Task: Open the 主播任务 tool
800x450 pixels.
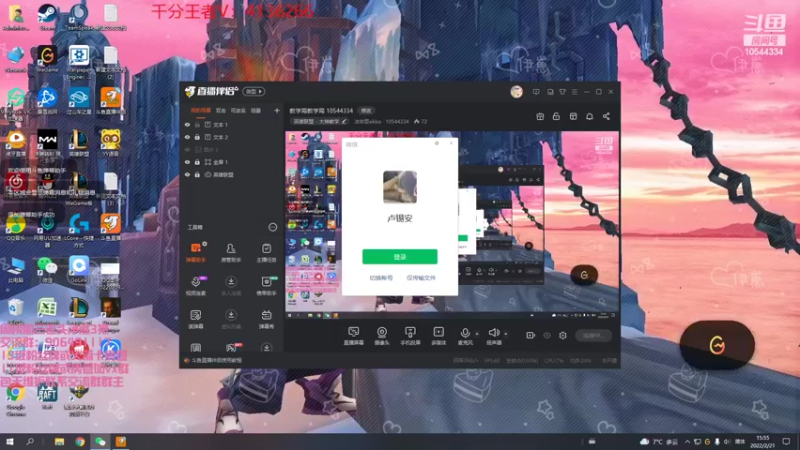Action: (x=266, y=252)
